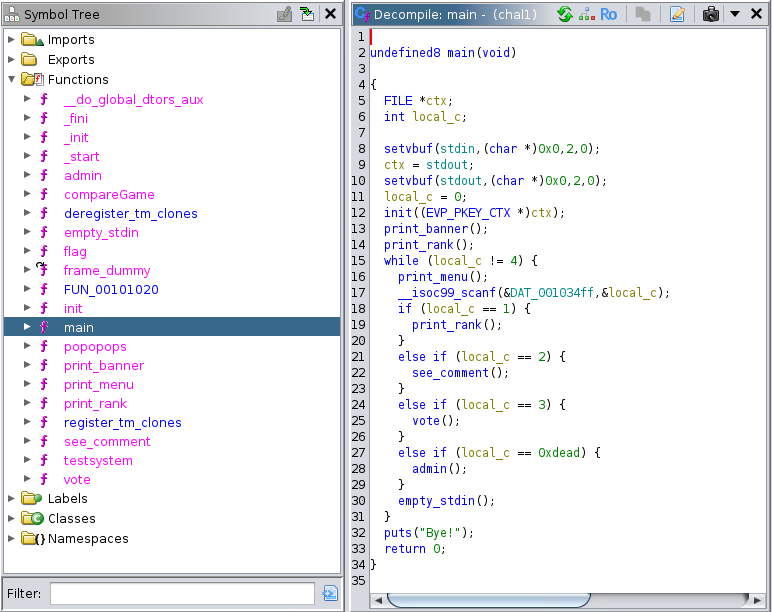Click the Symbol Tree Filter text field
The width and height of the screenshot is (772, 612).
[x=182, y=593]
